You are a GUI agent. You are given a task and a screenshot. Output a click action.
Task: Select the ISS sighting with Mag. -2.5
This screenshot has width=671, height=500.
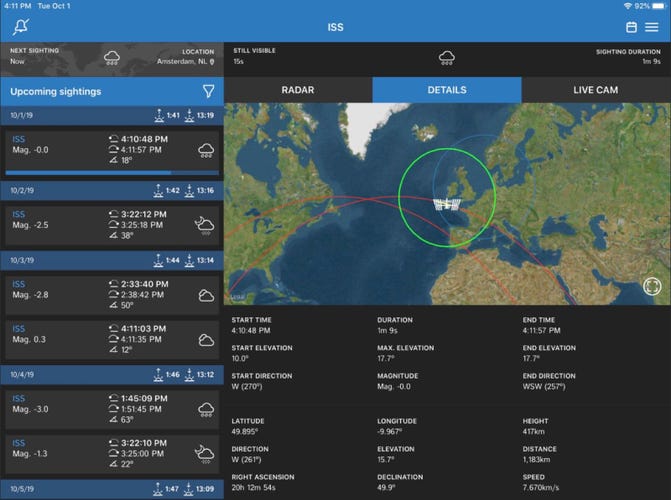(112, 225)
